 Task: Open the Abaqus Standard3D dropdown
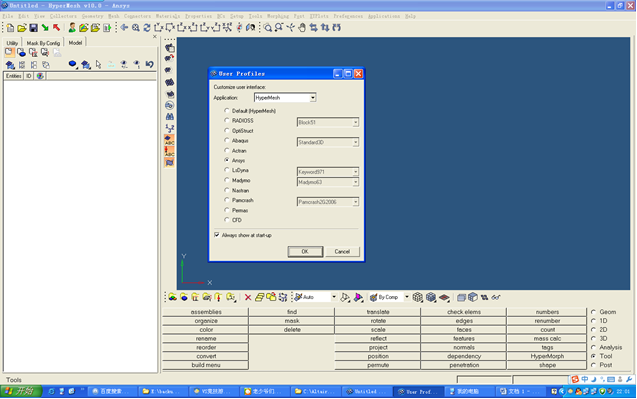click(355, 142)
